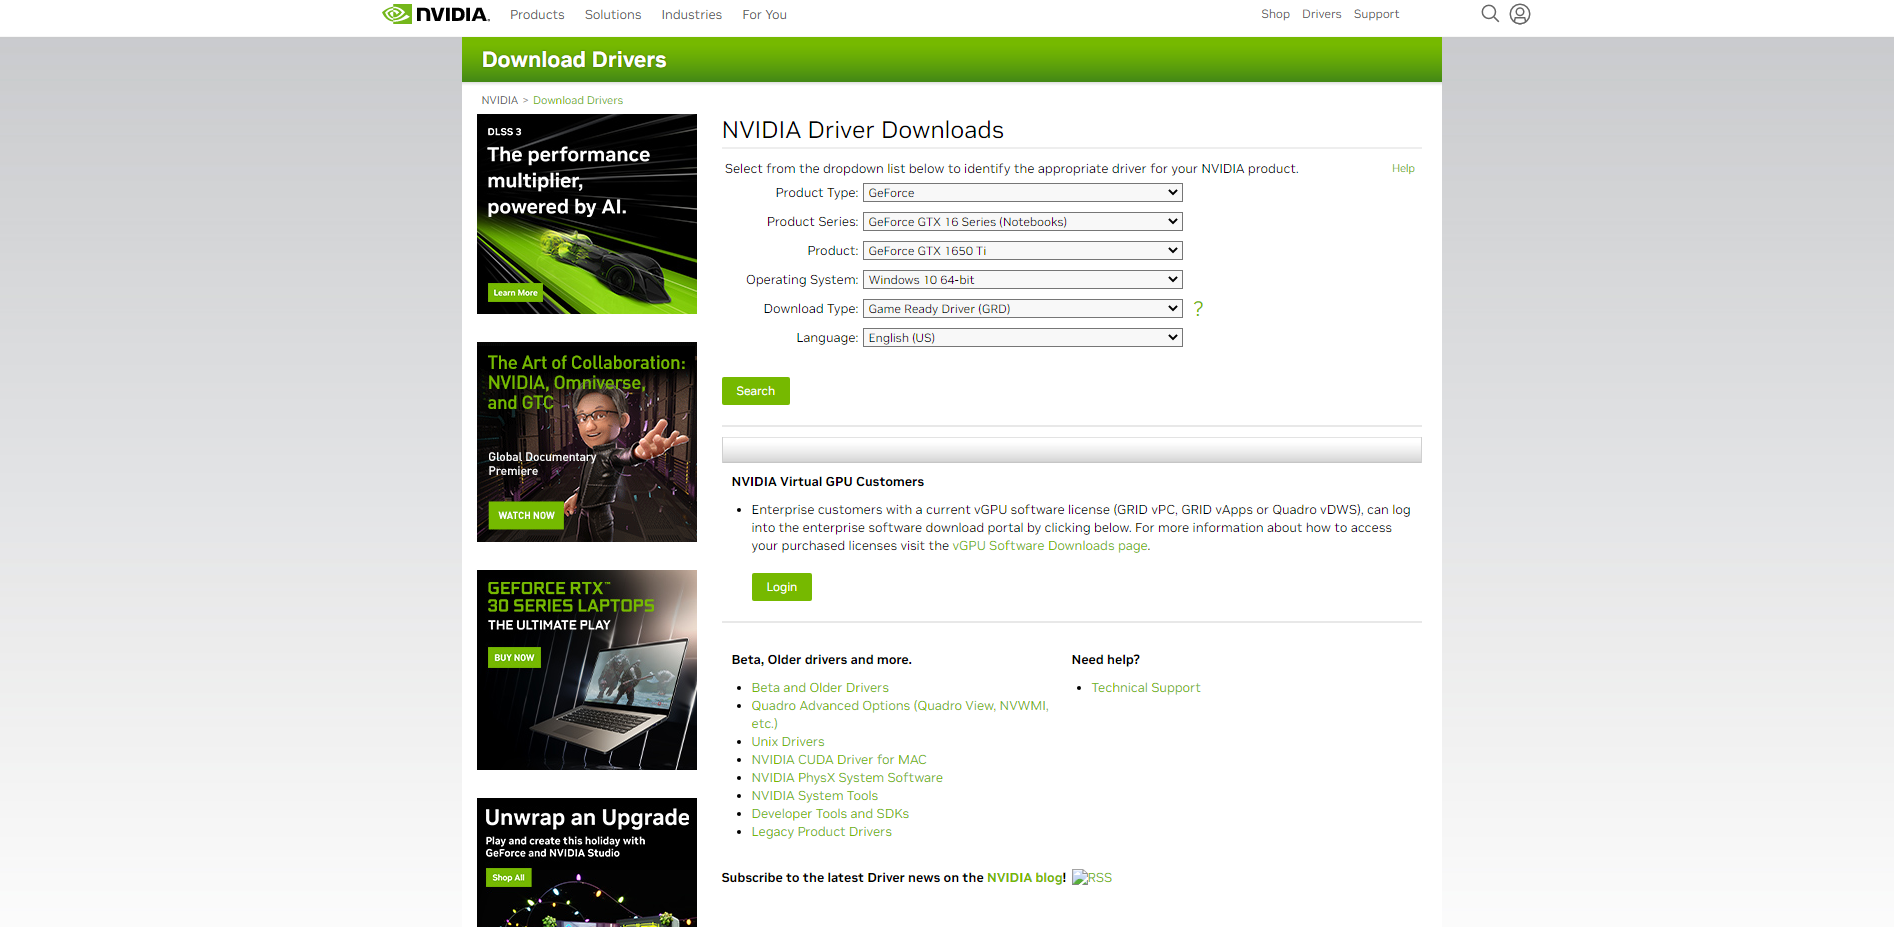Click the Download Drivers page title
The image size is (1894, 927).
(x=574, y=60)
